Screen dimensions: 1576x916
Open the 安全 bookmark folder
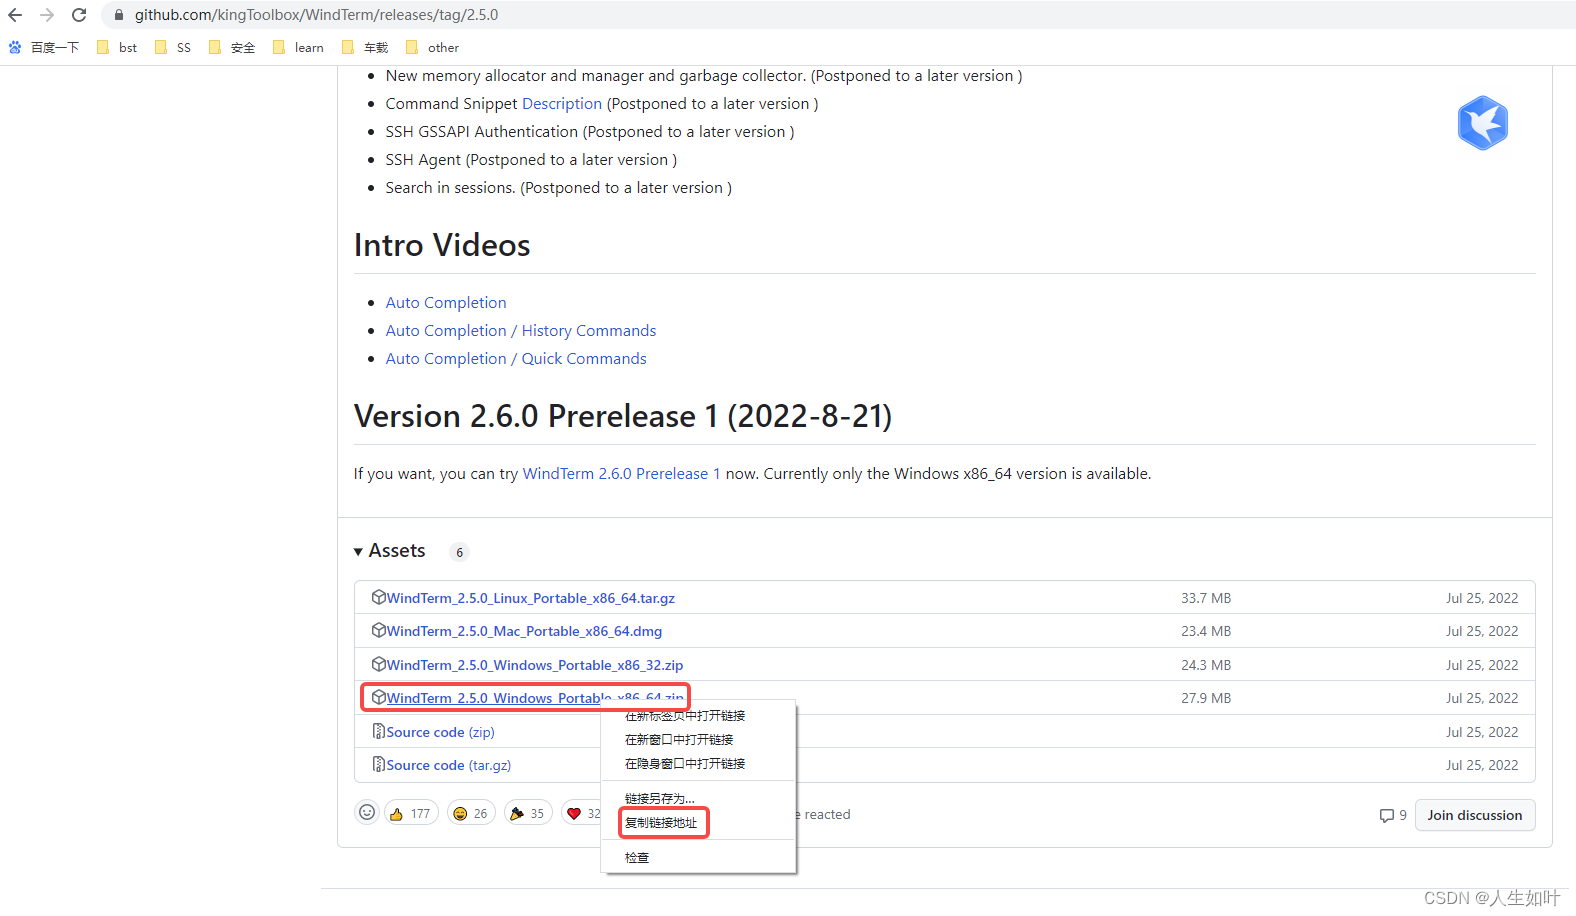click(x=232, y=47)
